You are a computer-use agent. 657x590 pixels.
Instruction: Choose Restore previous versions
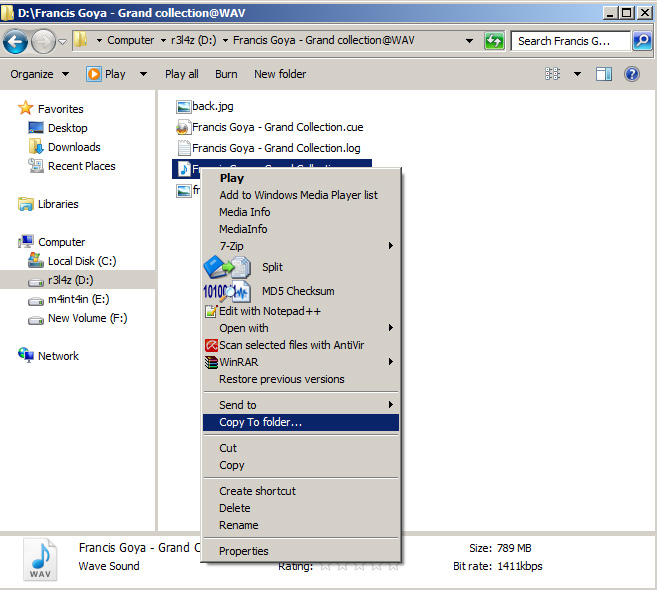pos(301,379)
